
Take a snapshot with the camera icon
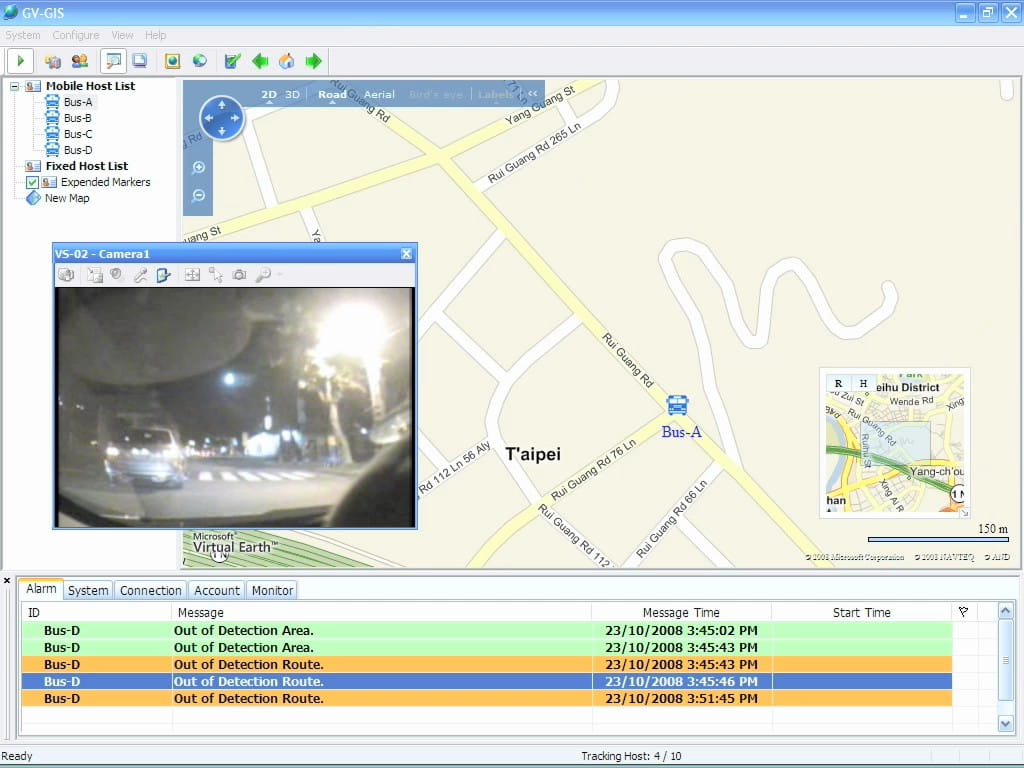pyautogui.click(x=240, y=275)
